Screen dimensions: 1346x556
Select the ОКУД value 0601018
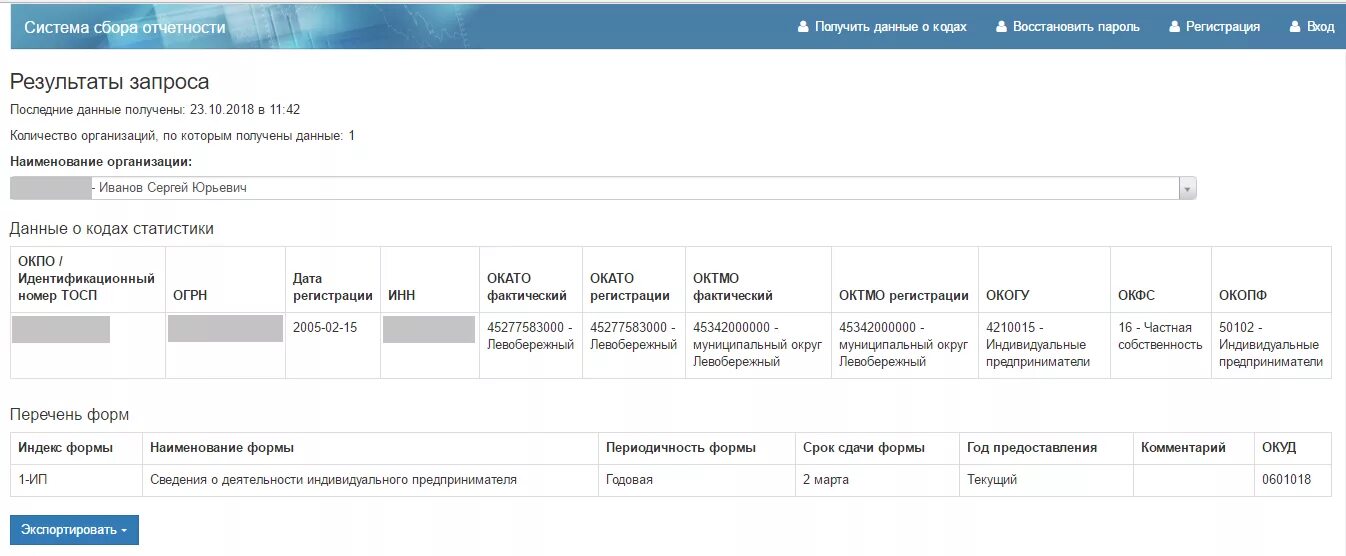(x=1293, y=480)
